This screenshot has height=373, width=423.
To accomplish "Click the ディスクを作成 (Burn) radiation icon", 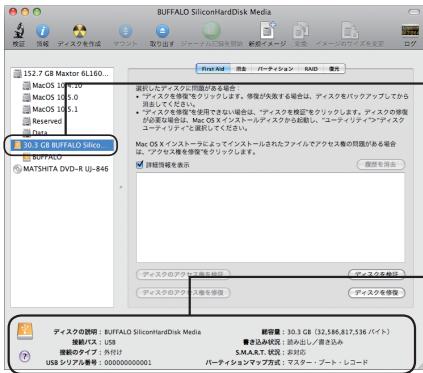I will (x=79, y=31).
